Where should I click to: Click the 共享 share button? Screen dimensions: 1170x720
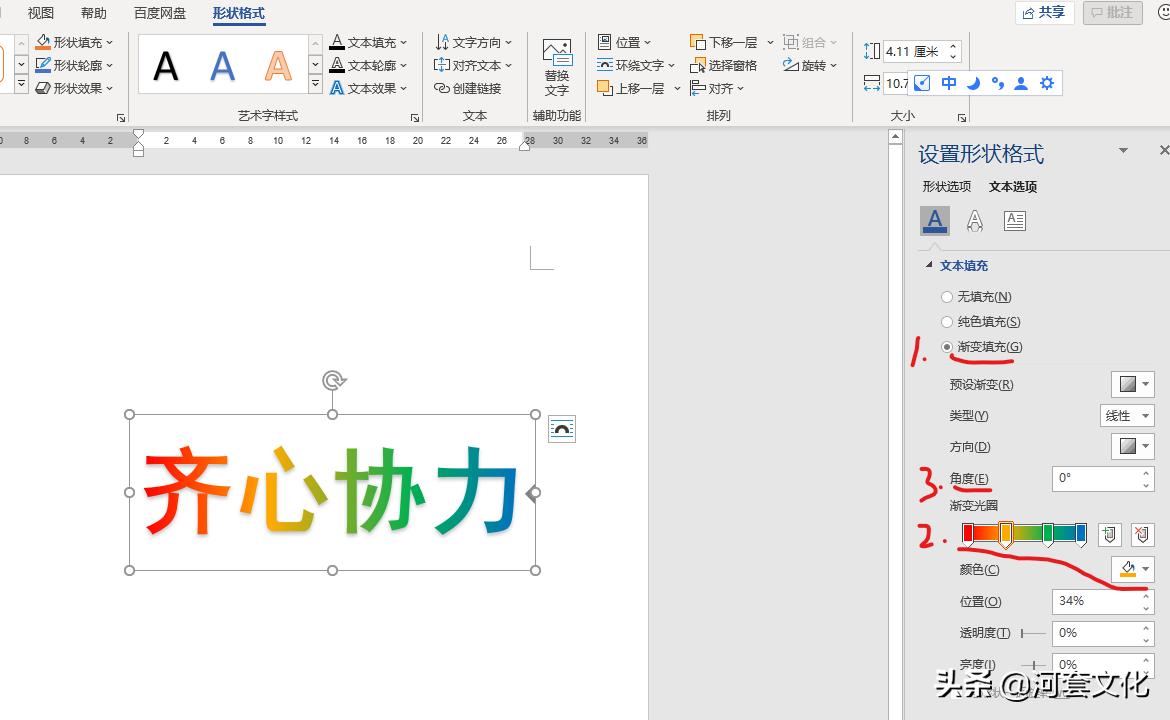[1044, 12]
